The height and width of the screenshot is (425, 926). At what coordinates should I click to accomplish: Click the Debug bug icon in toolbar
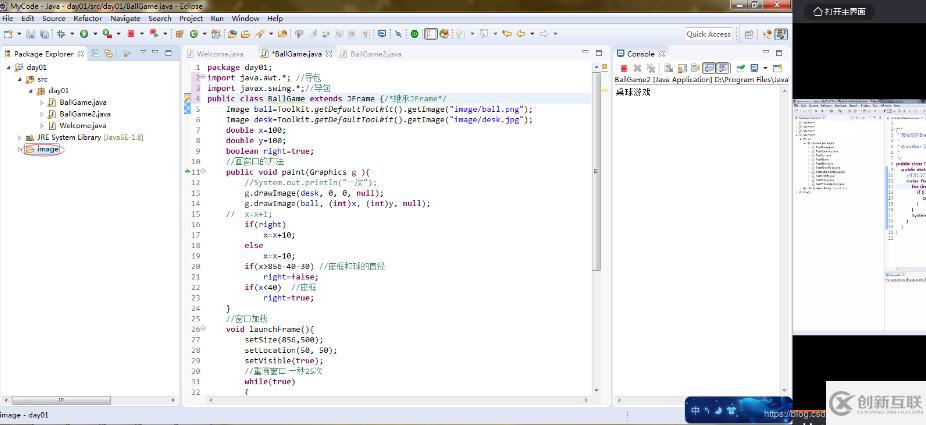63,34
